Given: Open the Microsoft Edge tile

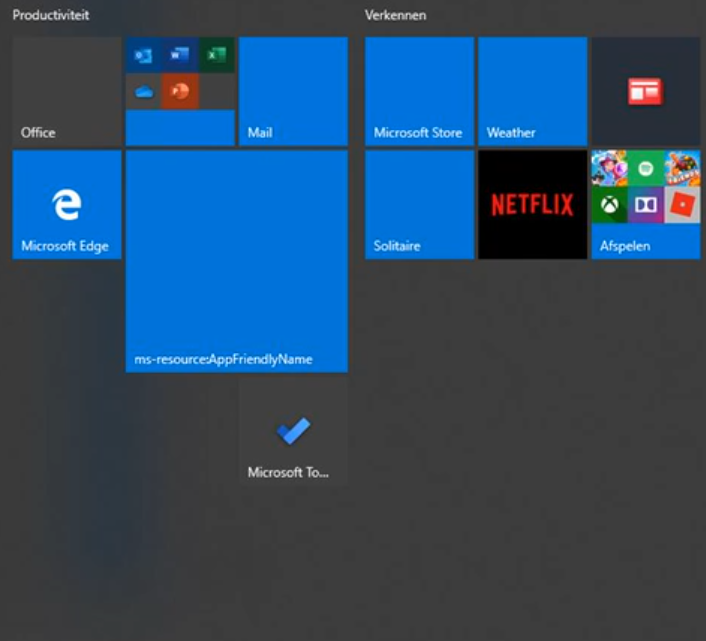Looking at the screenshot, I should 67,205.
